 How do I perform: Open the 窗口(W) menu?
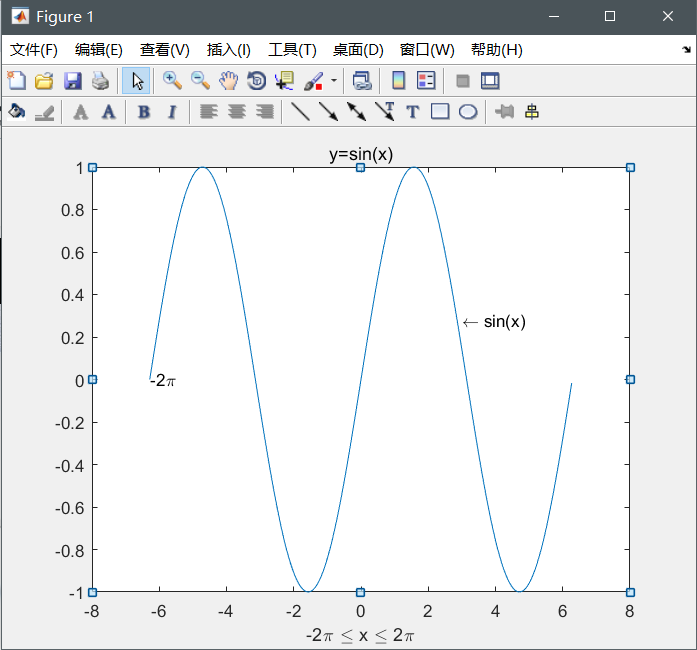(x=427, y=49)
